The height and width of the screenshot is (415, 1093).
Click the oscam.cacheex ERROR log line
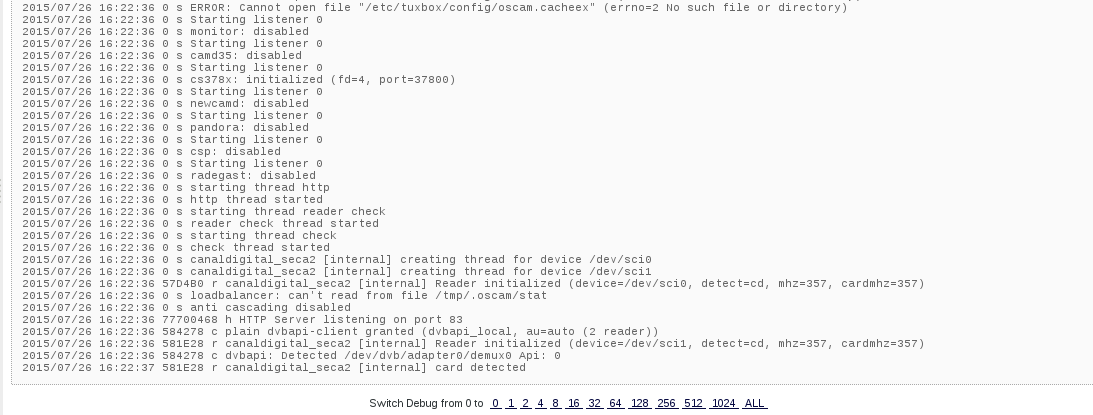(x=435, y=8)
